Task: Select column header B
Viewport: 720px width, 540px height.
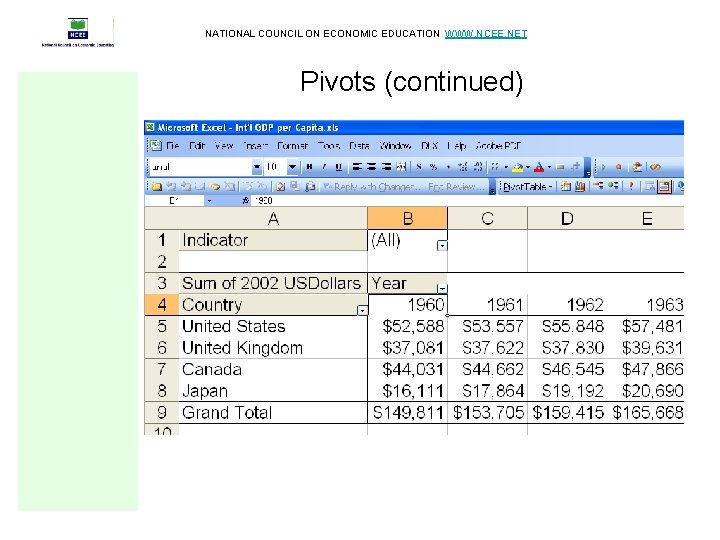Action: [407, 219]
